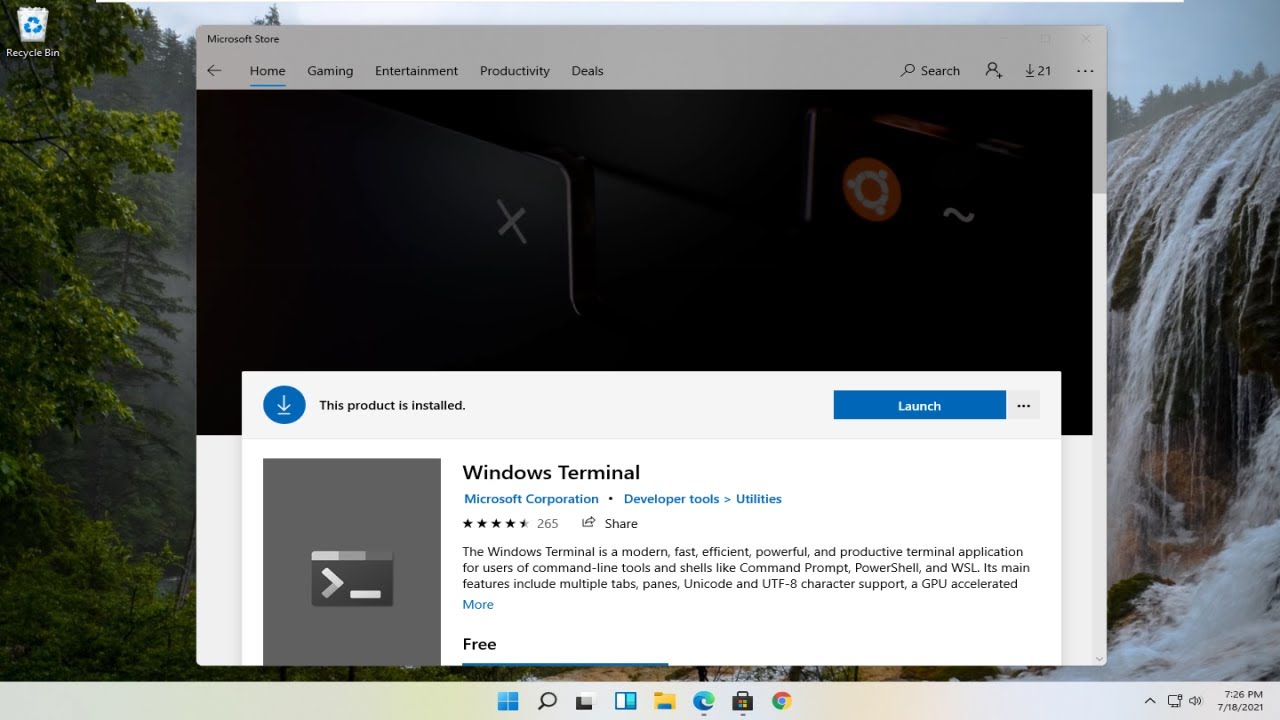Open the Utilities subcategory link
The height and width of the screenshot is (720, 1280).
pos(759,499)
